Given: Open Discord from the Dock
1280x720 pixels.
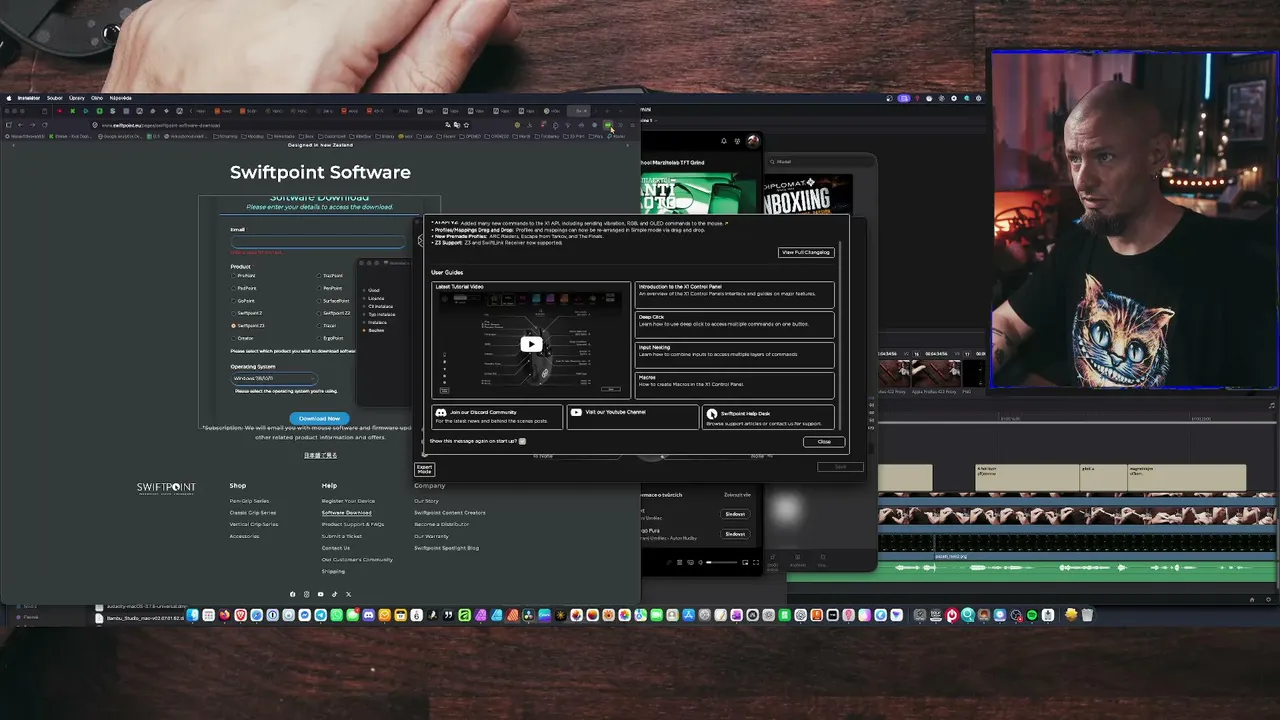Looking at the screenshot, I should click(x=368, y=615).
